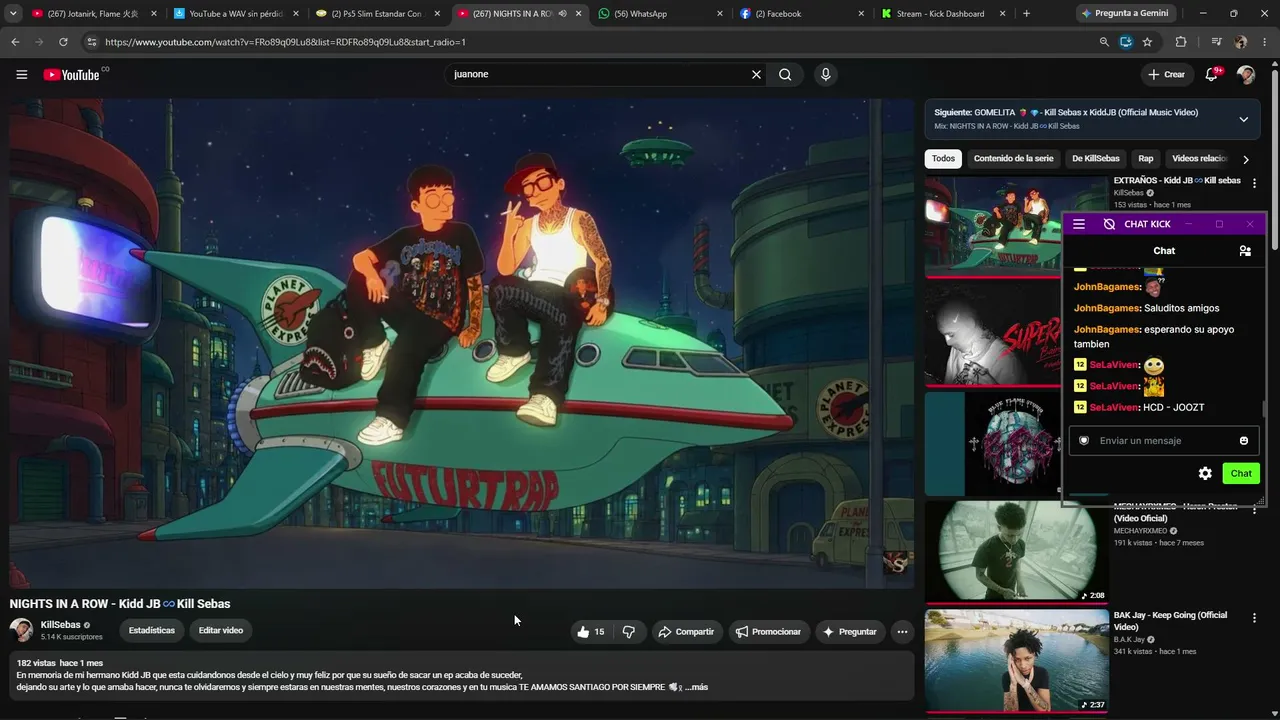Expand the video description with más

pos(696,687)
